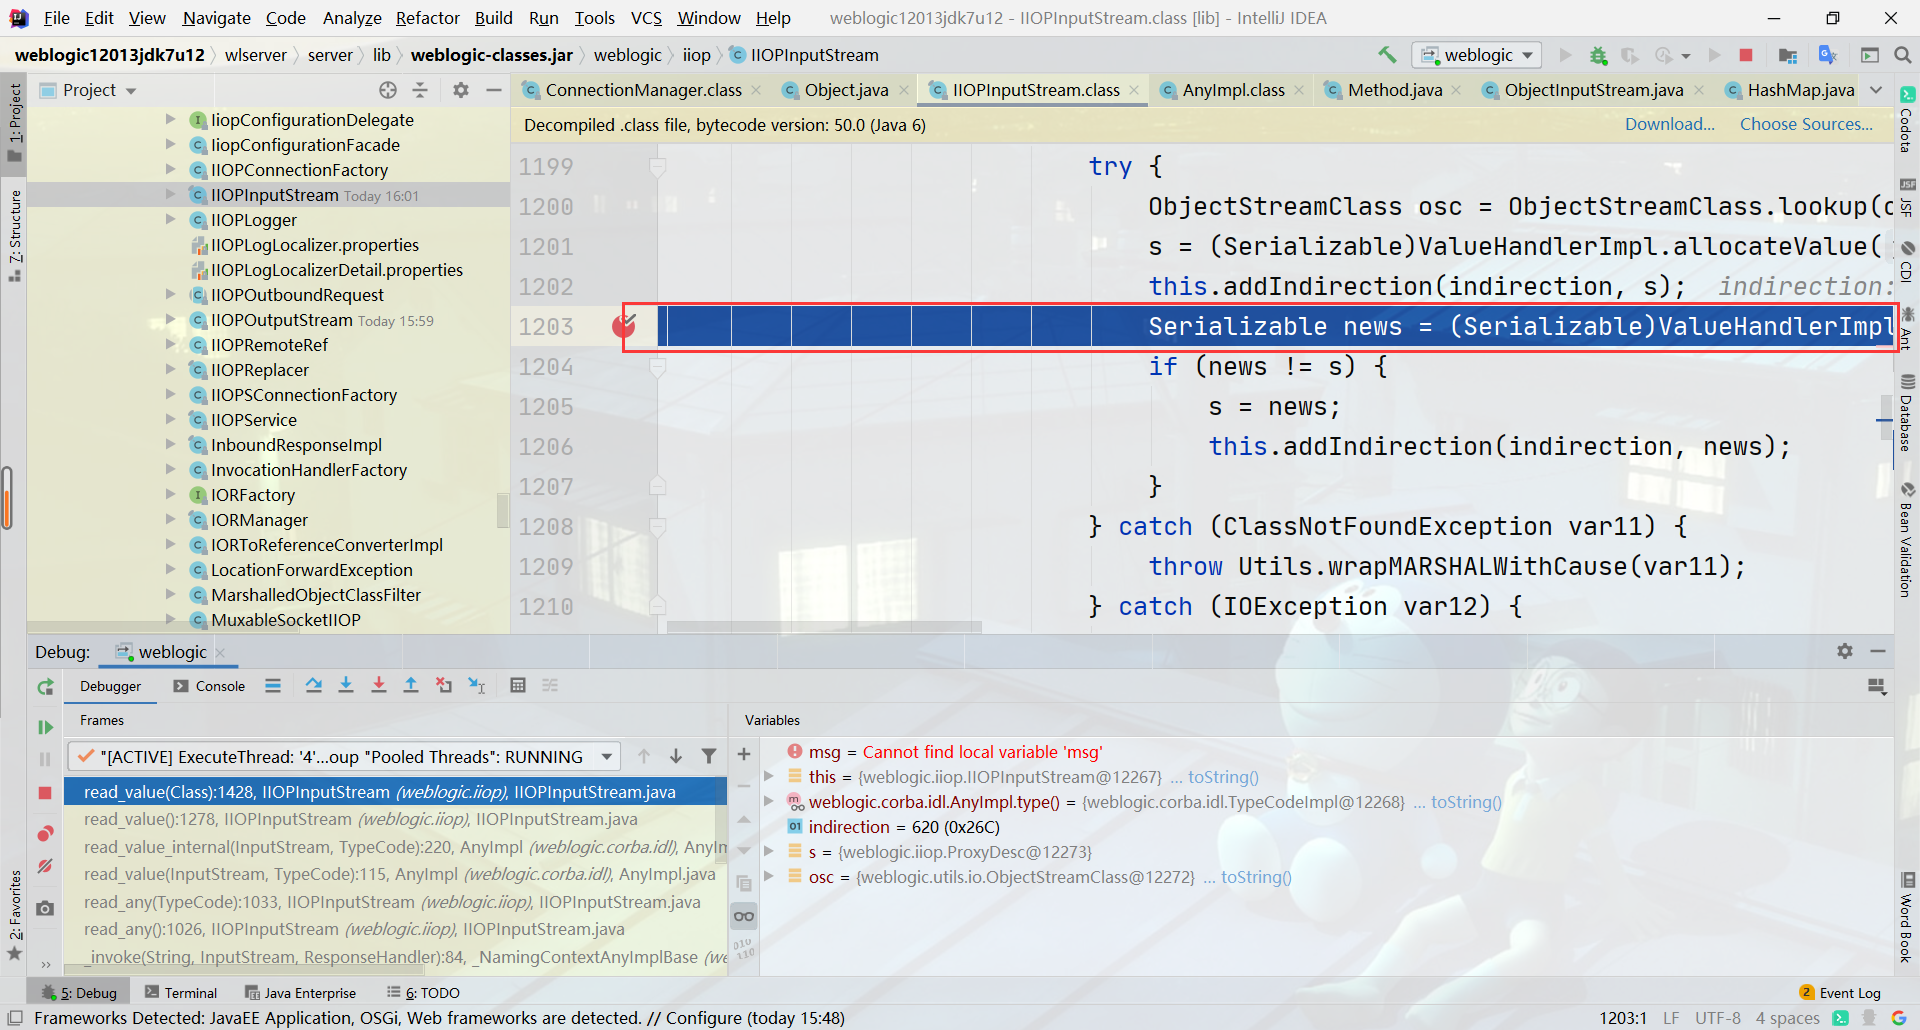Resume the program in debug sidebar
This screenshot has height=1030, width=1920.
45,727
